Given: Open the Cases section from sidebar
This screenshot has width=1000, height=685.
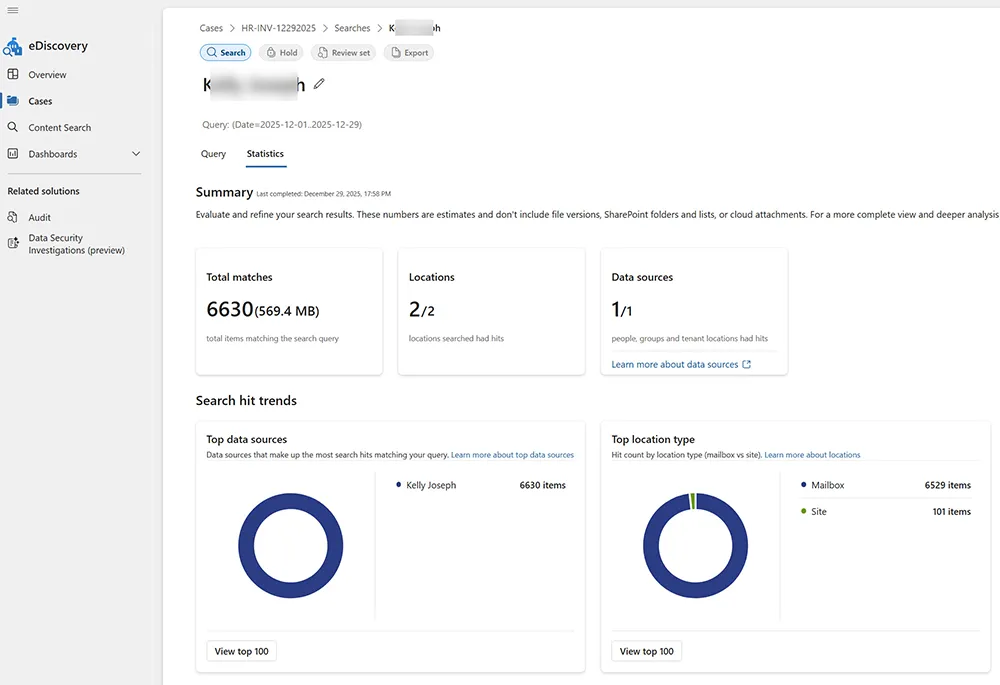Looking at the screenshot, I should [x=40, y=100].
